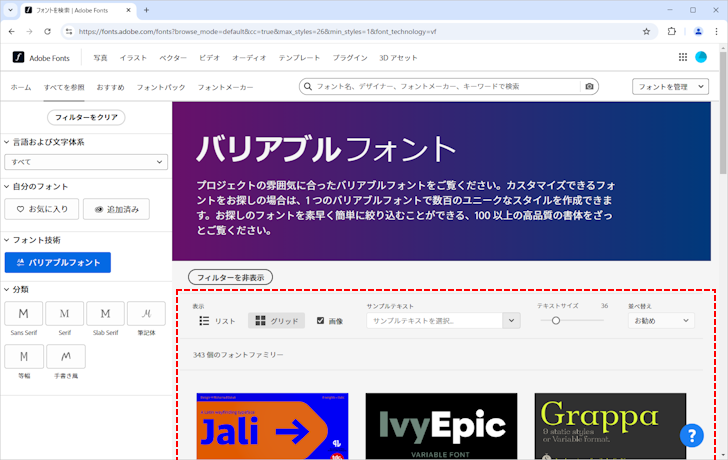
Task: Click the magnifier icon in font search
Action: 307,86
